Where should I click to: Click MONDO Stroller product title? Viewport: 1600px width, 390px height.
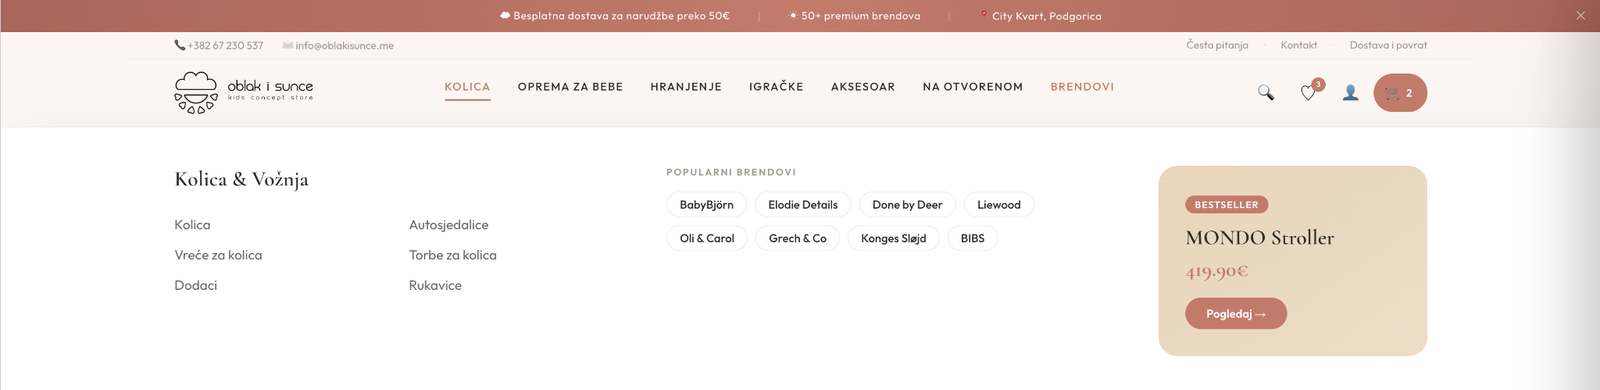pos(1259,238)
